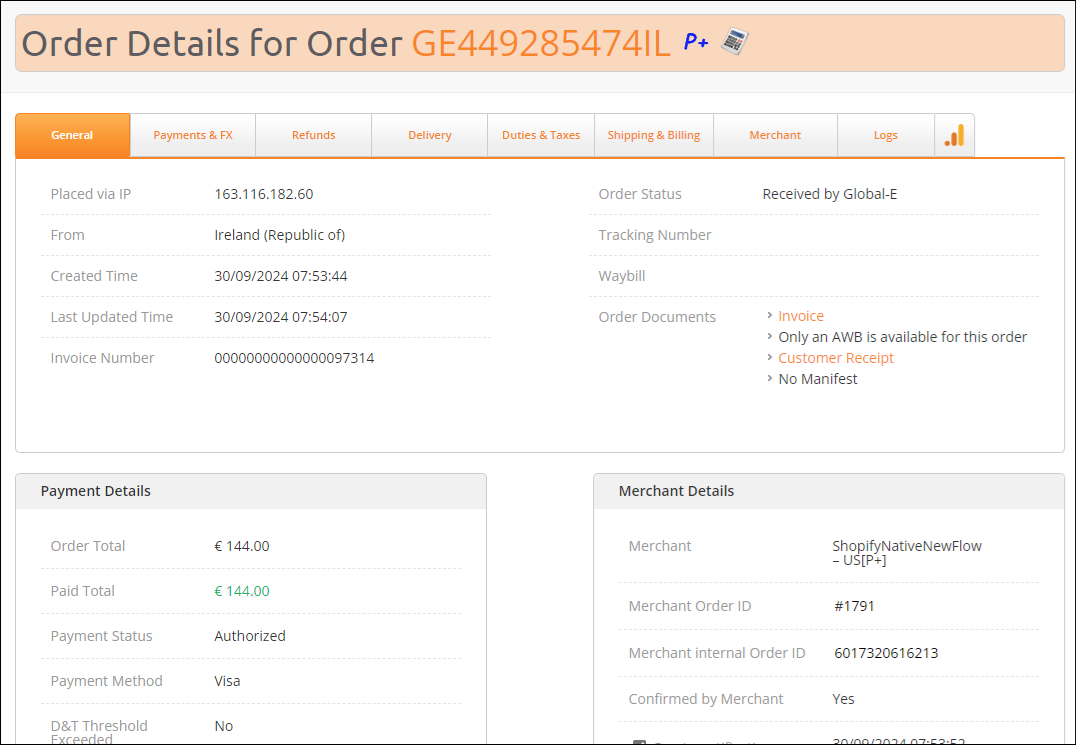Click the arrow bullet beside AWB notice

click(x=770, y=336)
